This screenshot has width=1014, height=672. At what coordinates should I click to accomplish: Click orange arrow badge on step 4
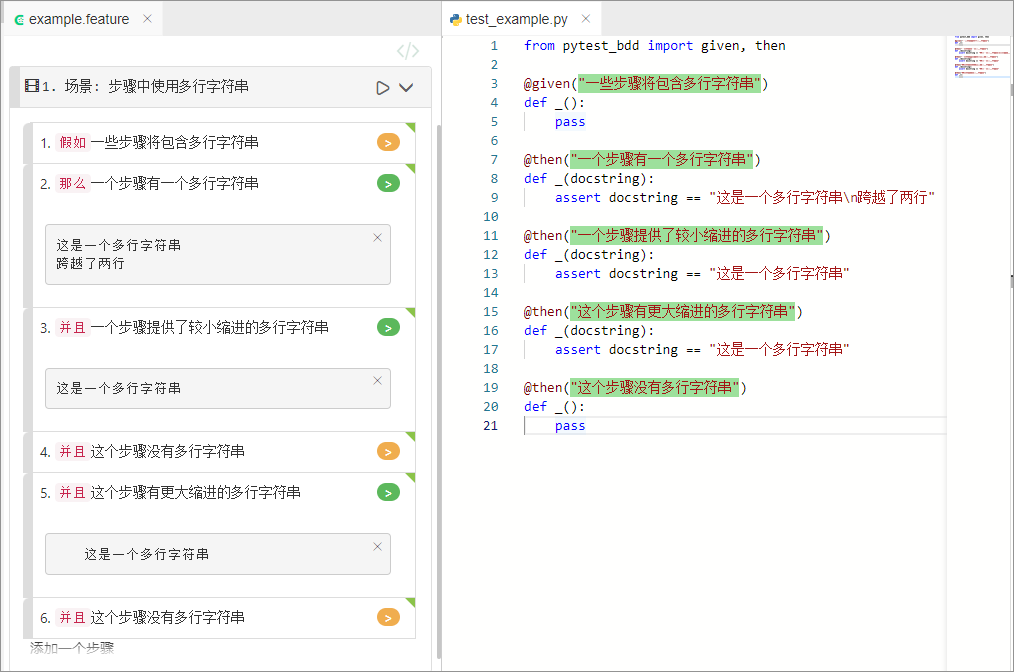coord(388,452)
